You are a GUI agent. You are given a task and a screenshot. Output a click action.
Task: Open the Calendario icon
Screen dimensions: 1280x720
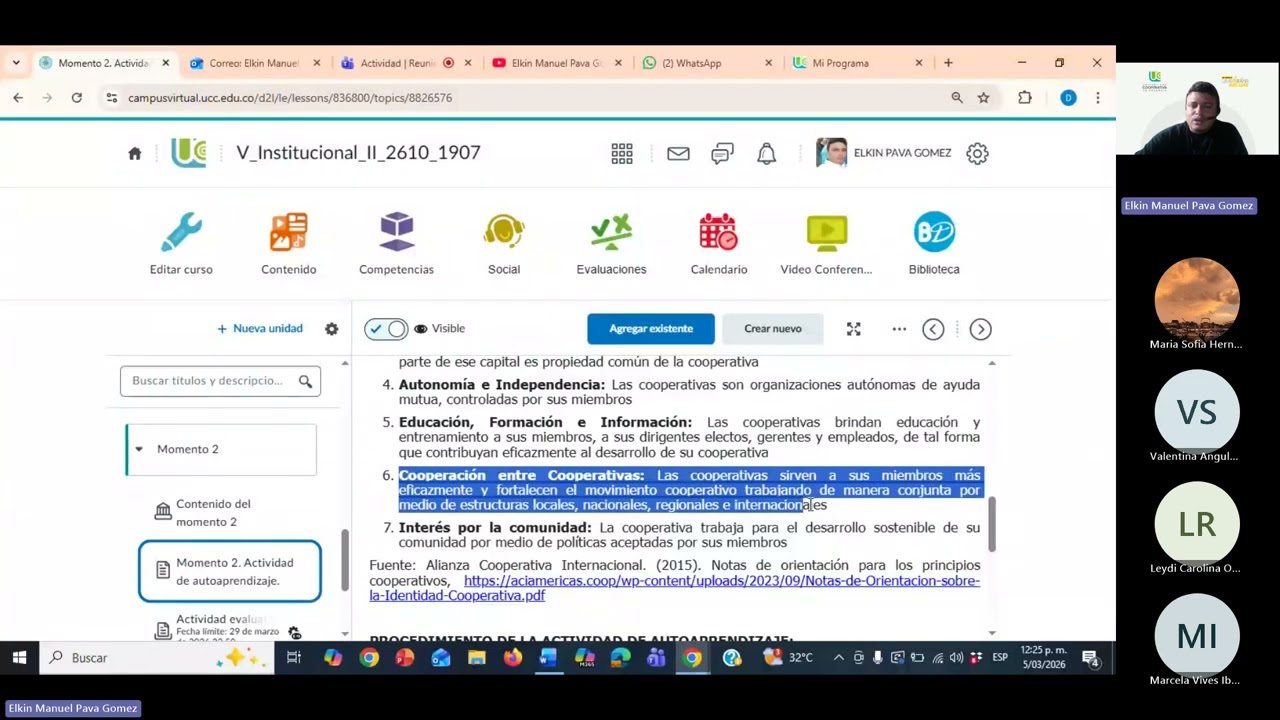[718, 232]
